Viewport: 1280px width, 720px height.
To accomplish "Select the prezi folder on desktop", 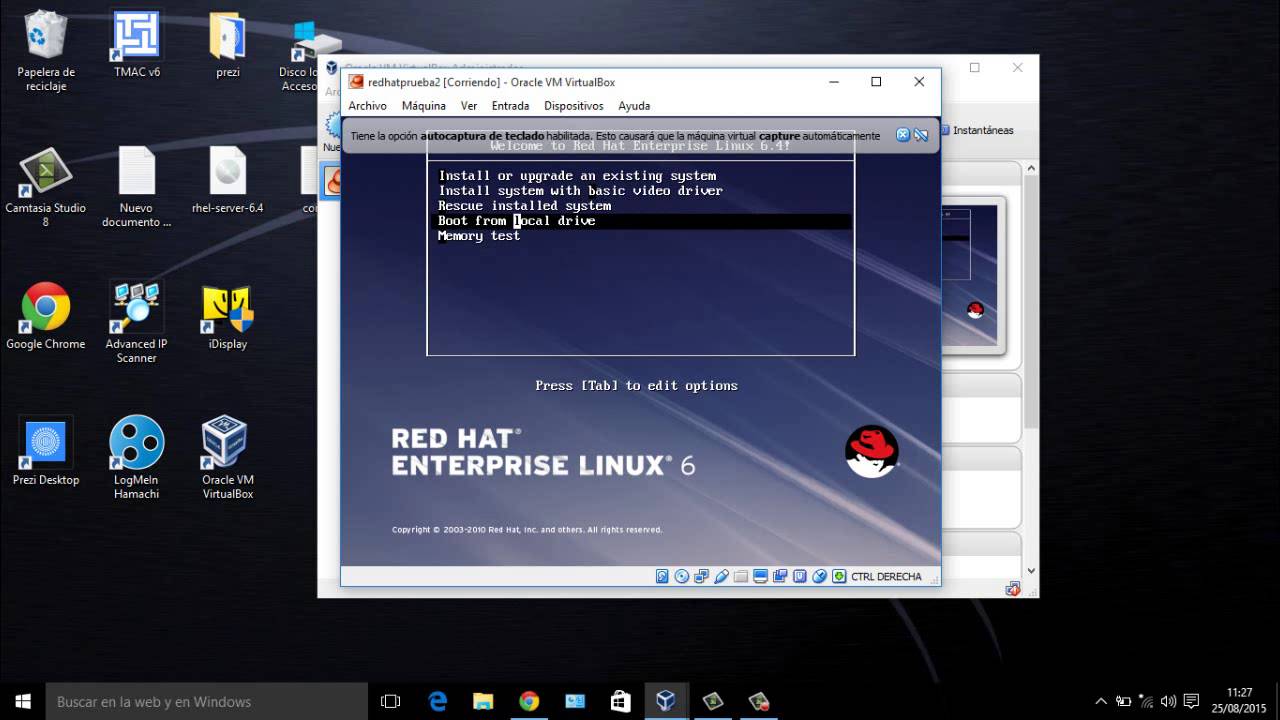I will [x=228, y=45].
